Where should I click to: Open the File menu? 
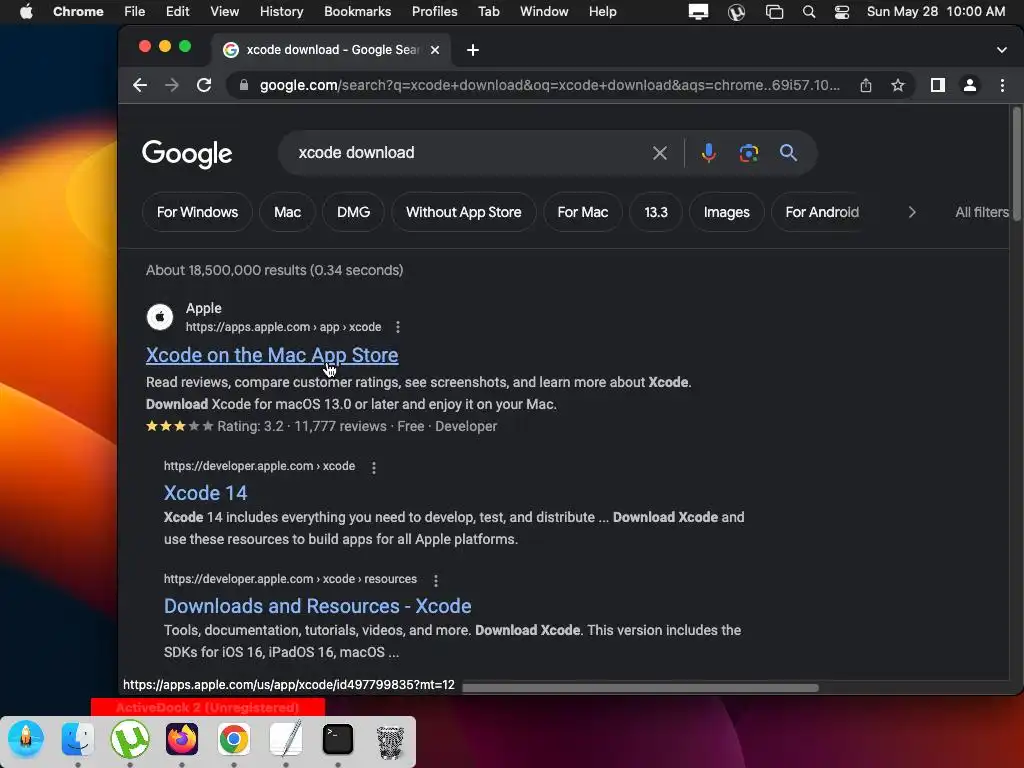[x=135, y=12]
